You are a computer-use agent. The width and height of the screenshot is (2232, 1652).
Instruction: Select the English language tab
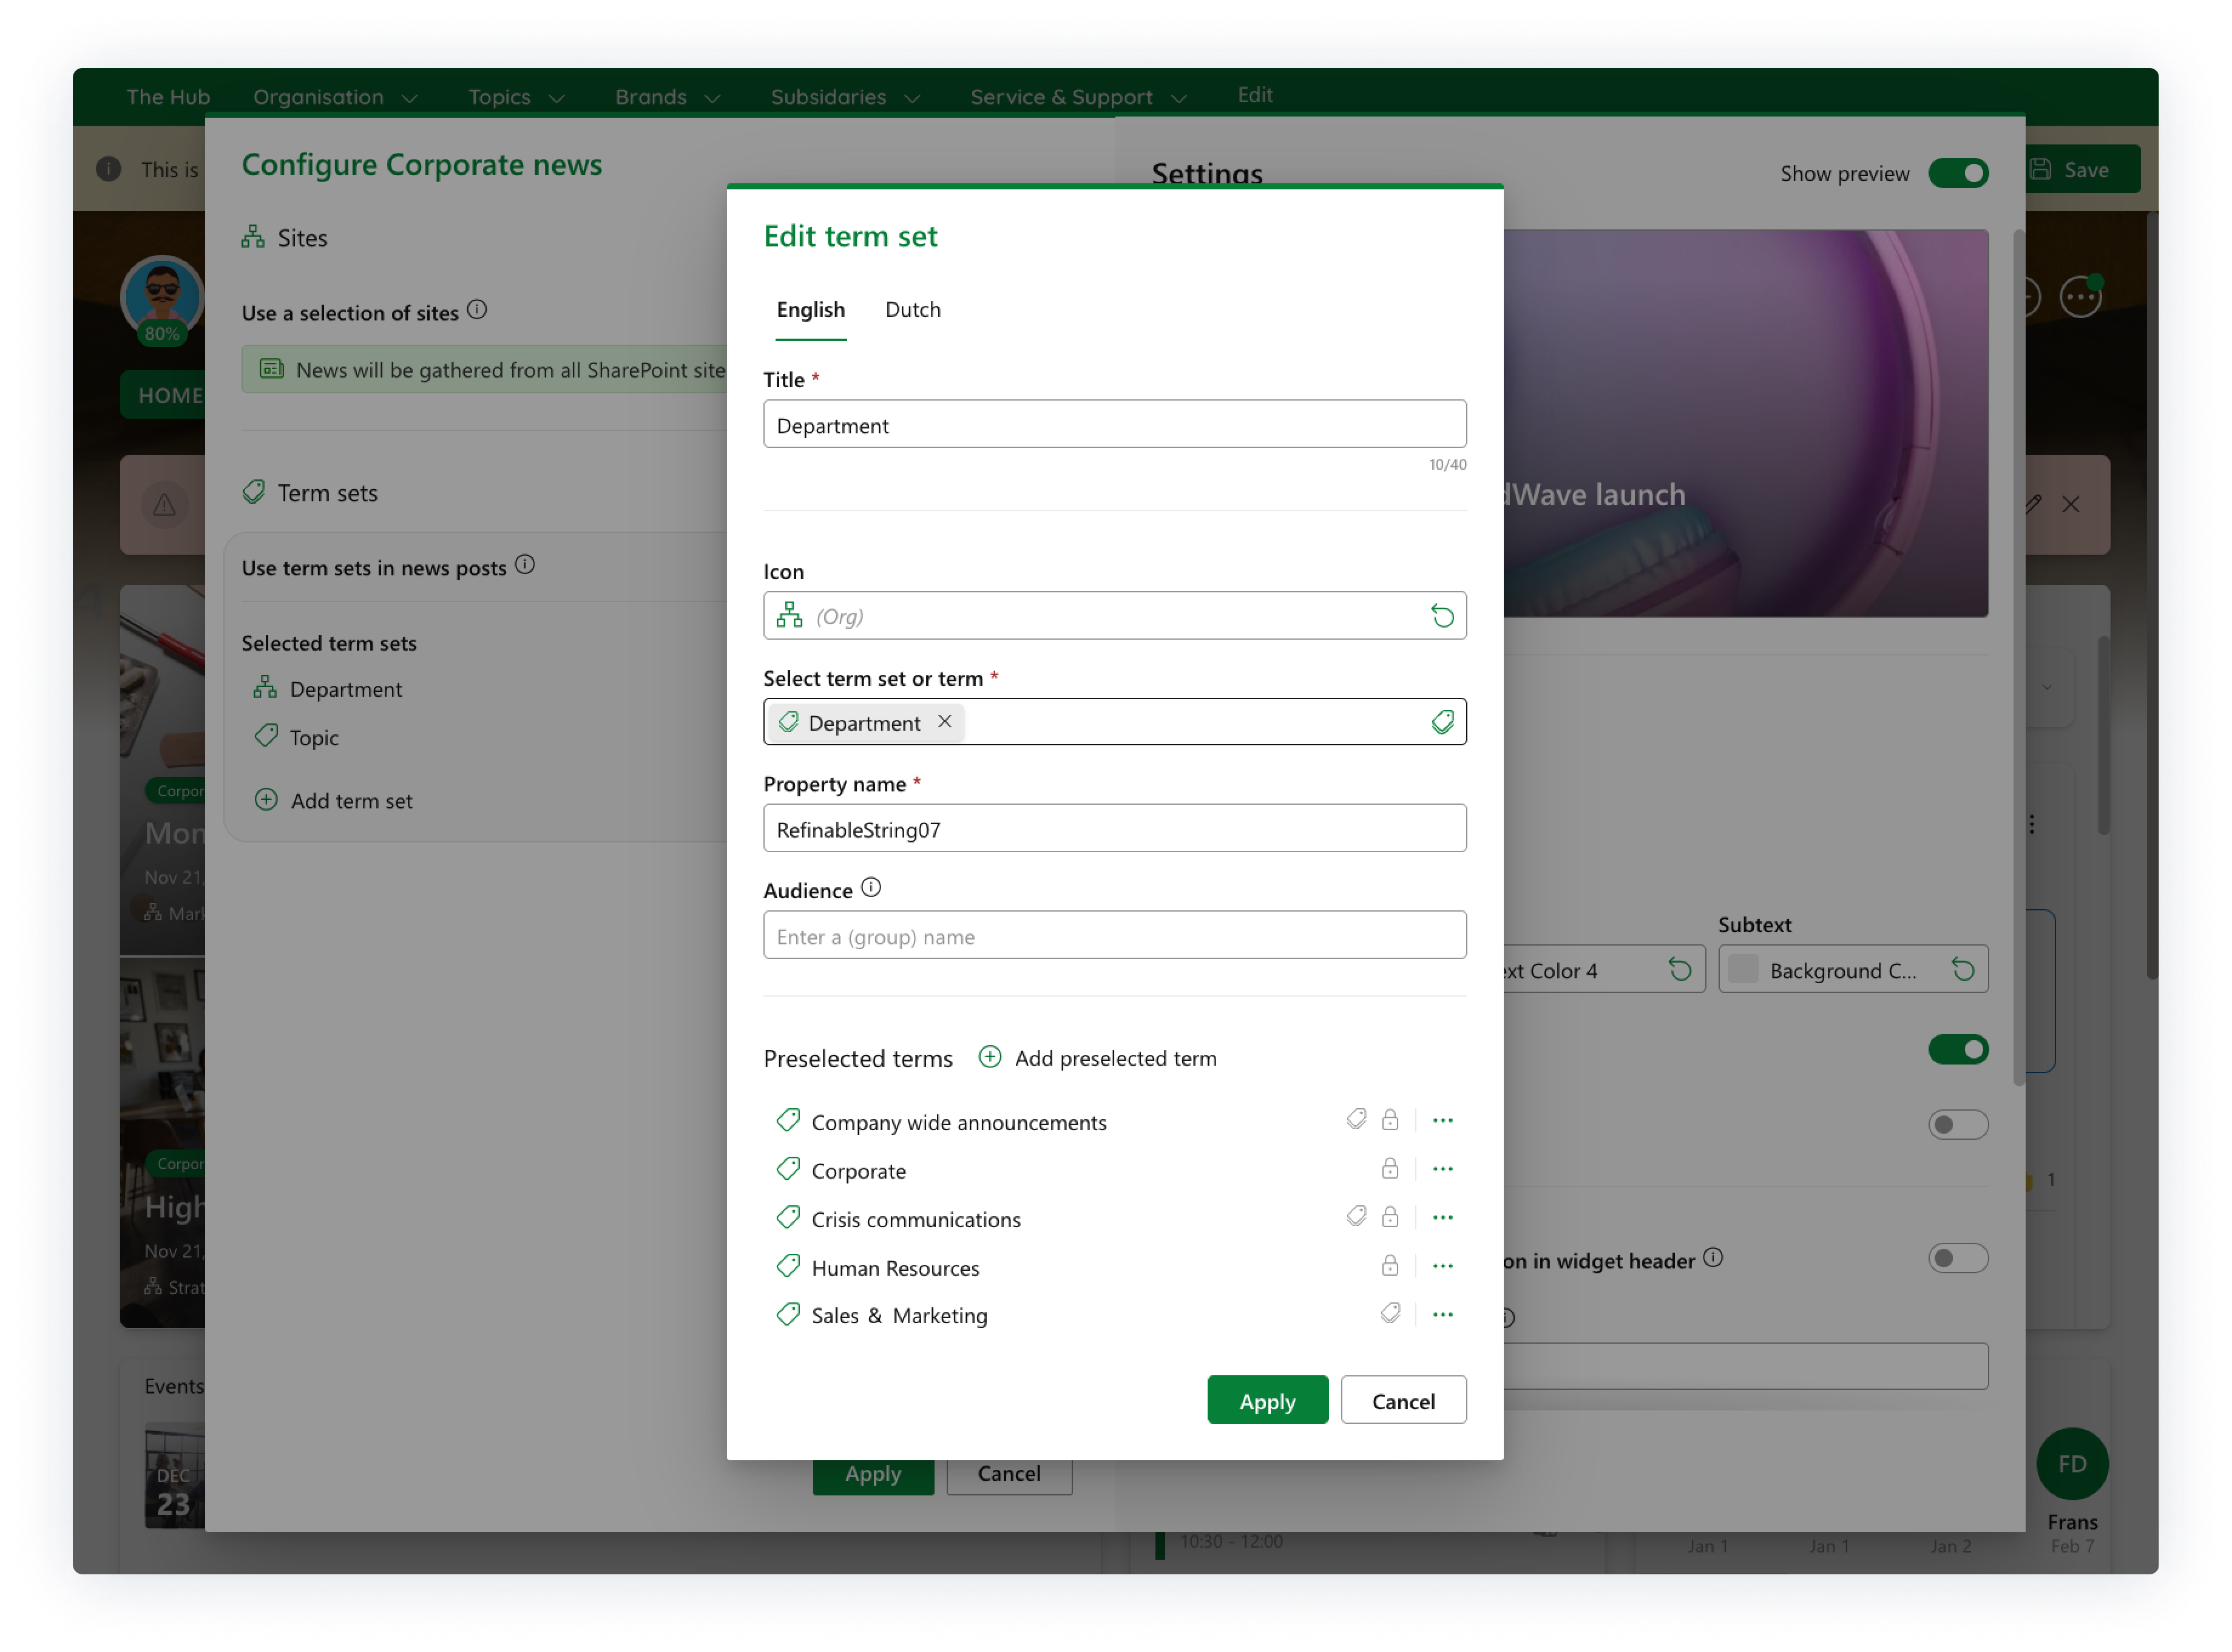click(810, 310)
